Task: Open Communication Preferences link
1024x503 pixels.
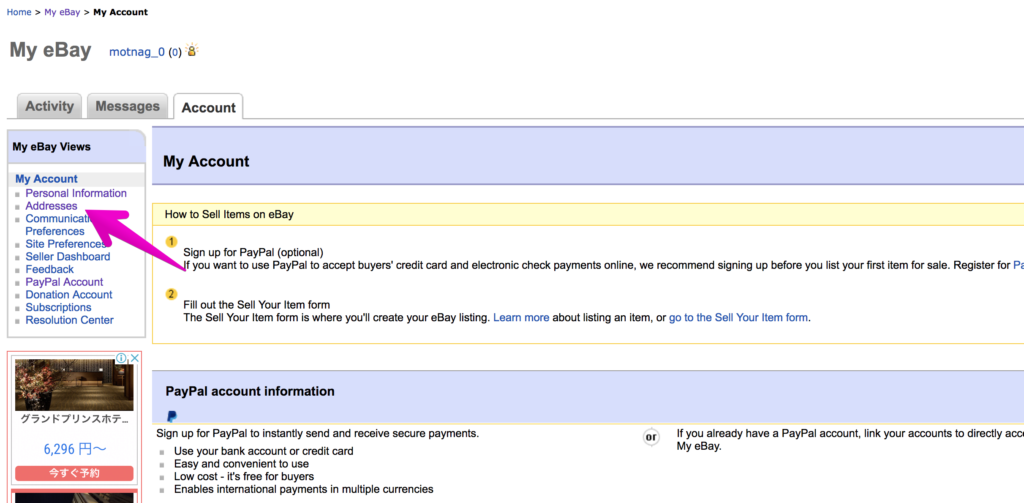Action: click(x=57, y=225)
